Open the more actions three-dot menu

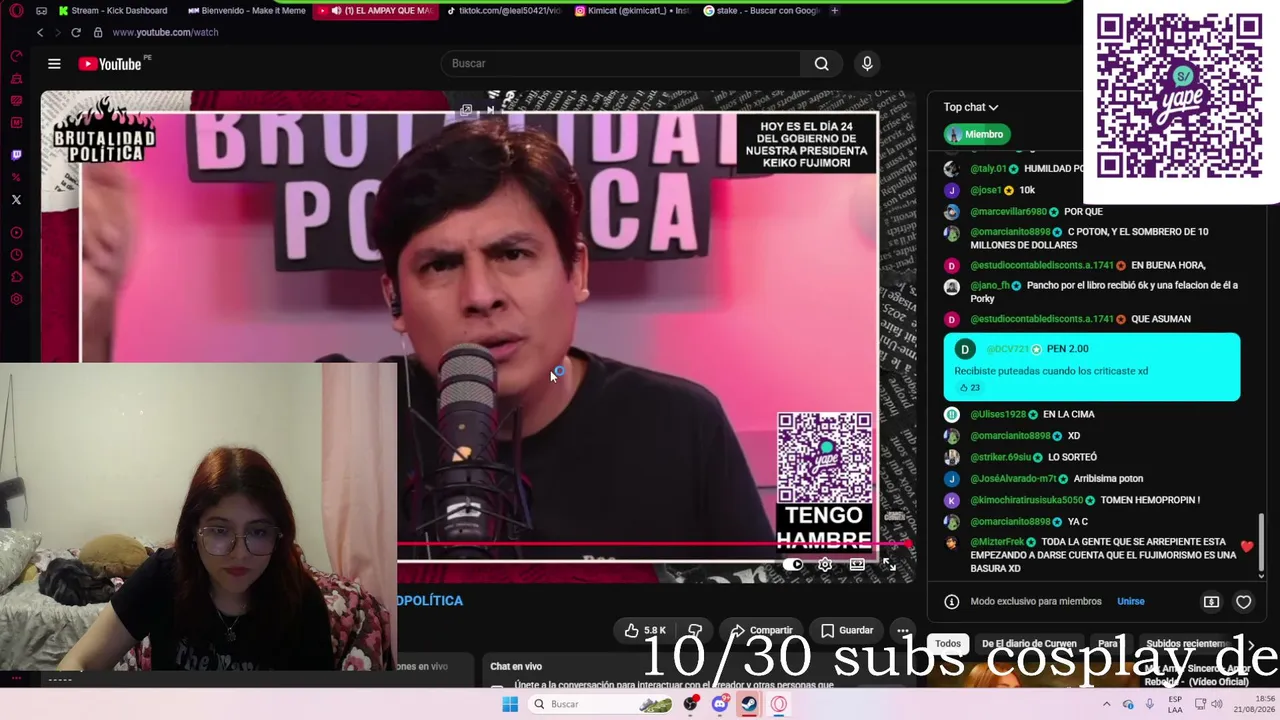(x=903, y=631)
